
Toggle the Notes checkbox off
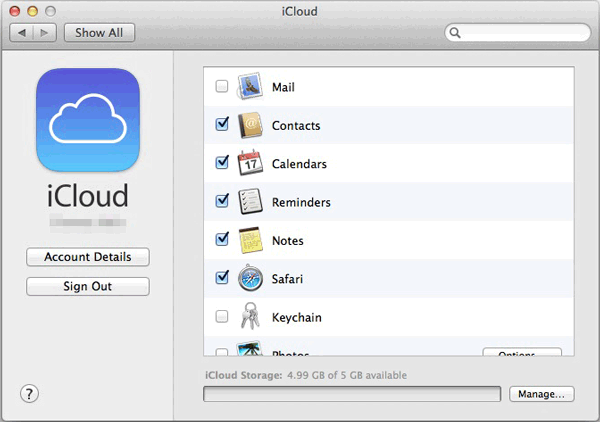222,239
